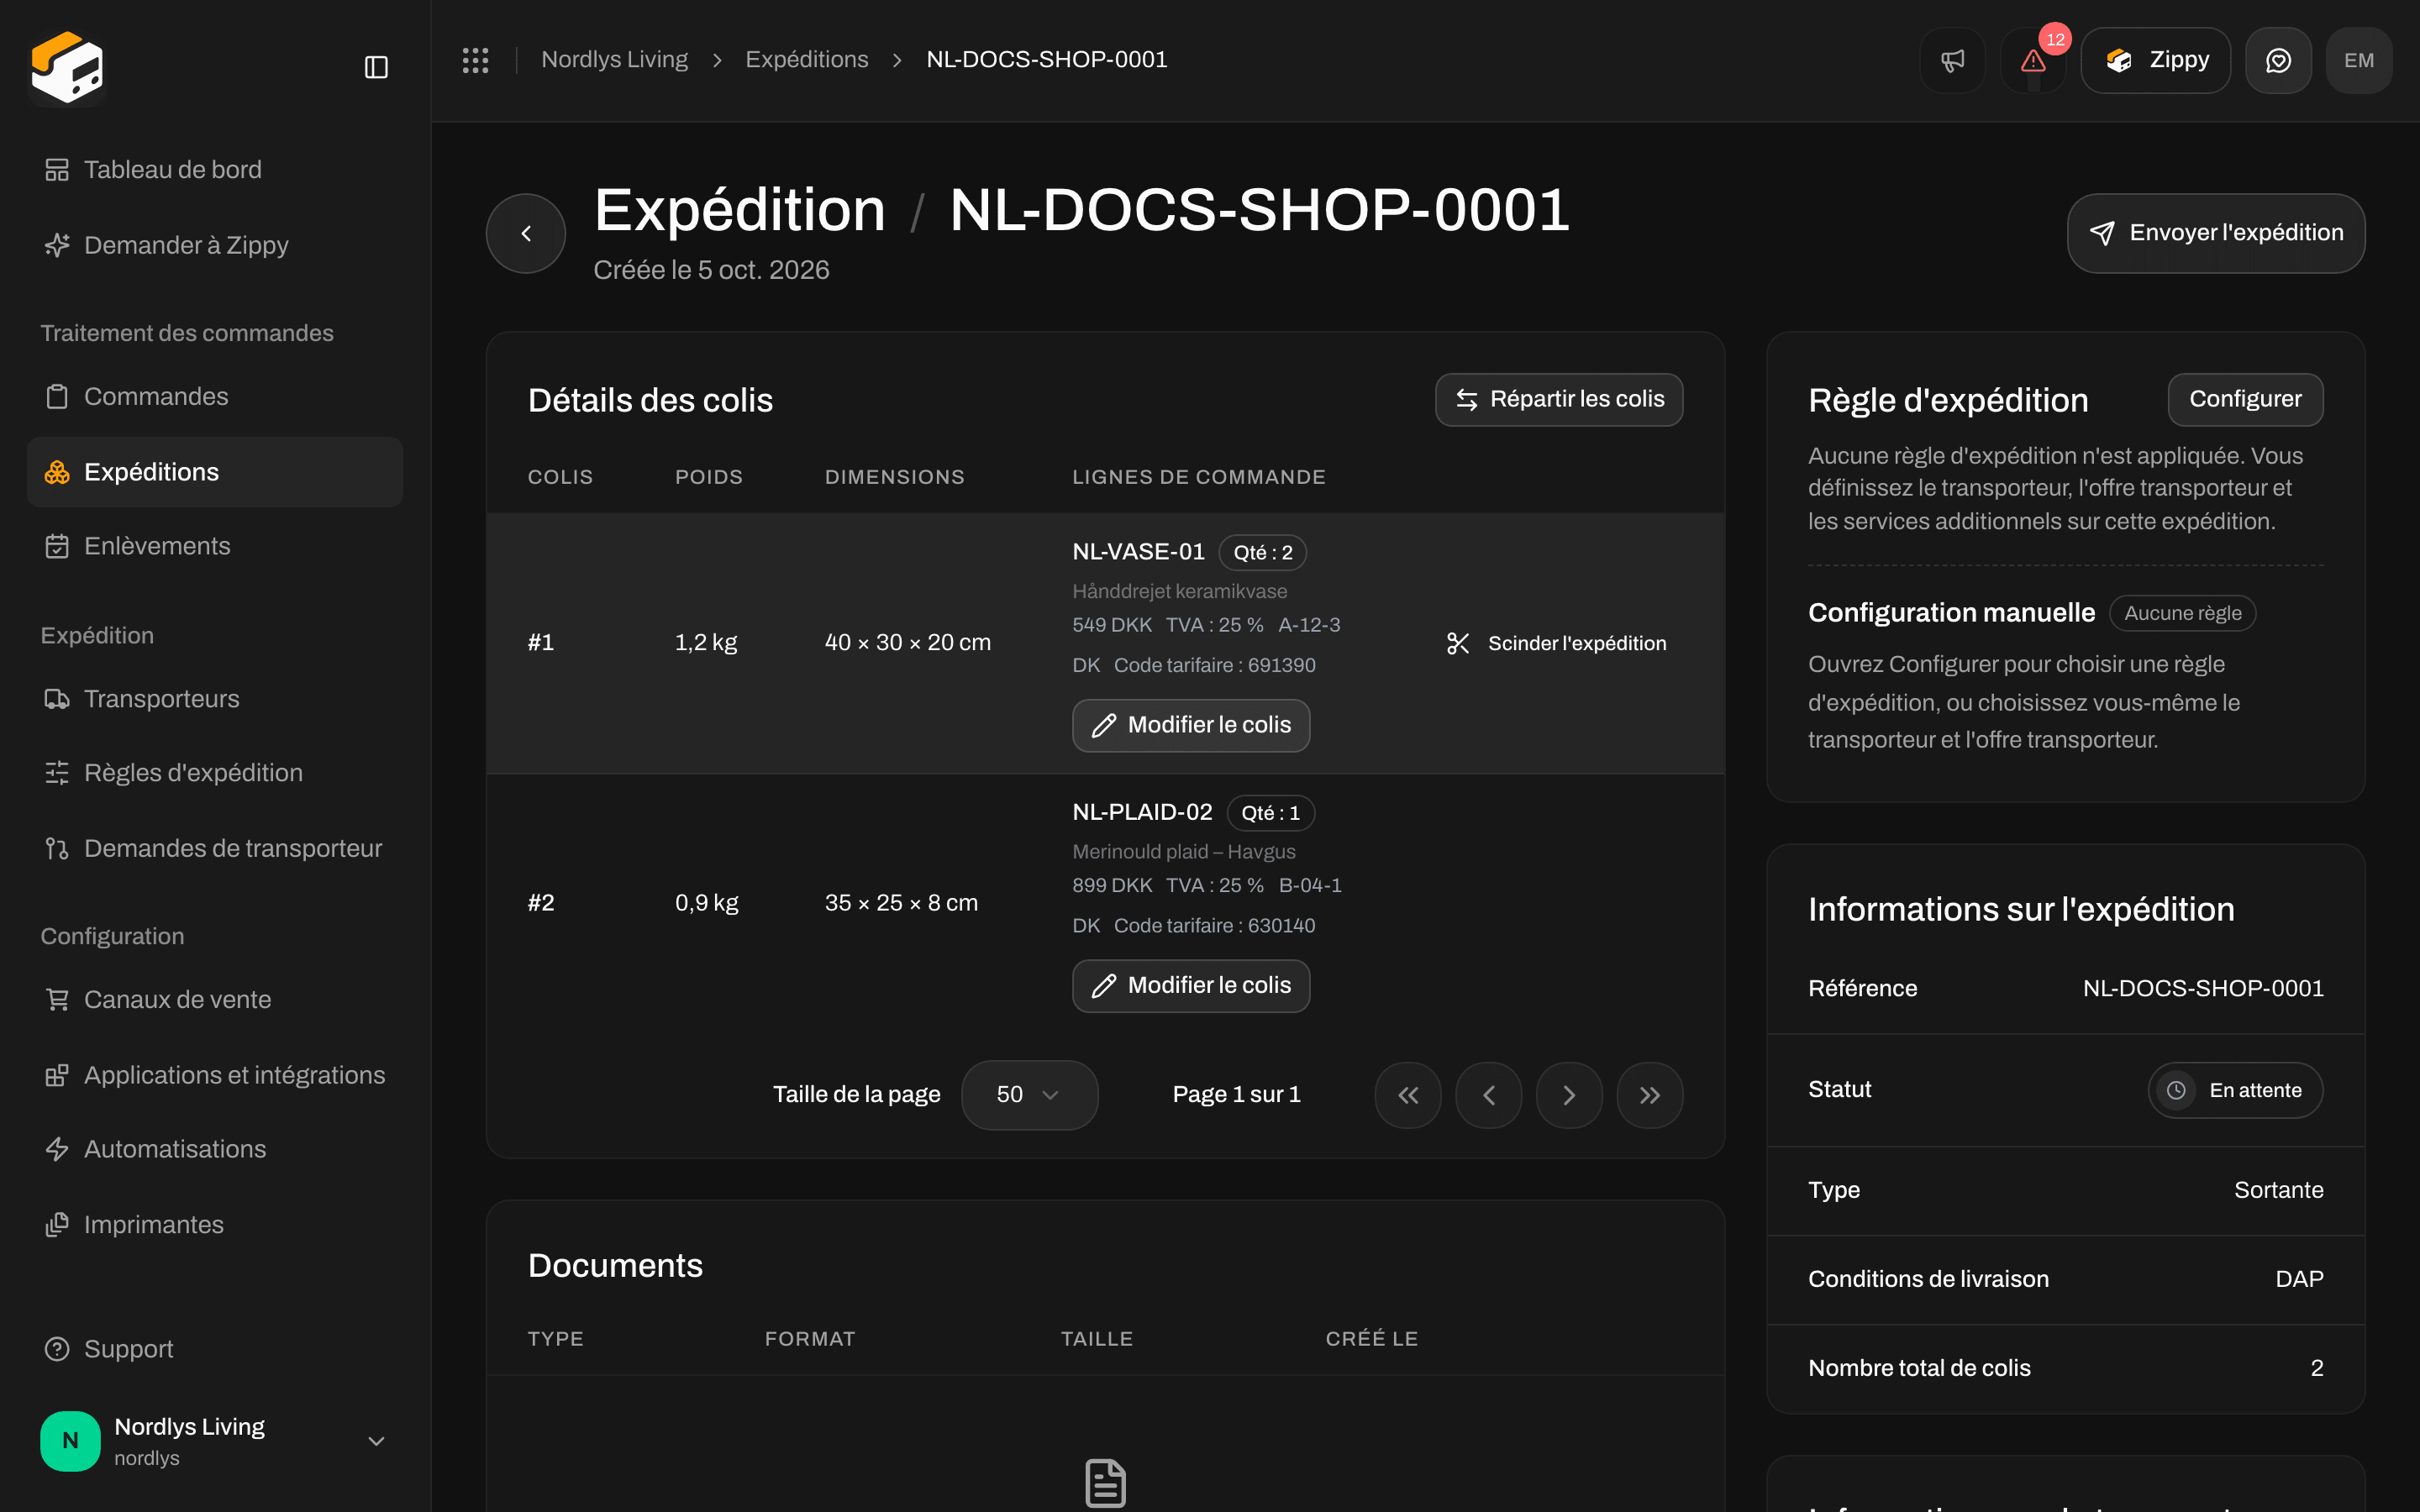Open alerts warning icon with 12 badge
Viewport: 2420px width, 1512px height.
click(2033, 60)
